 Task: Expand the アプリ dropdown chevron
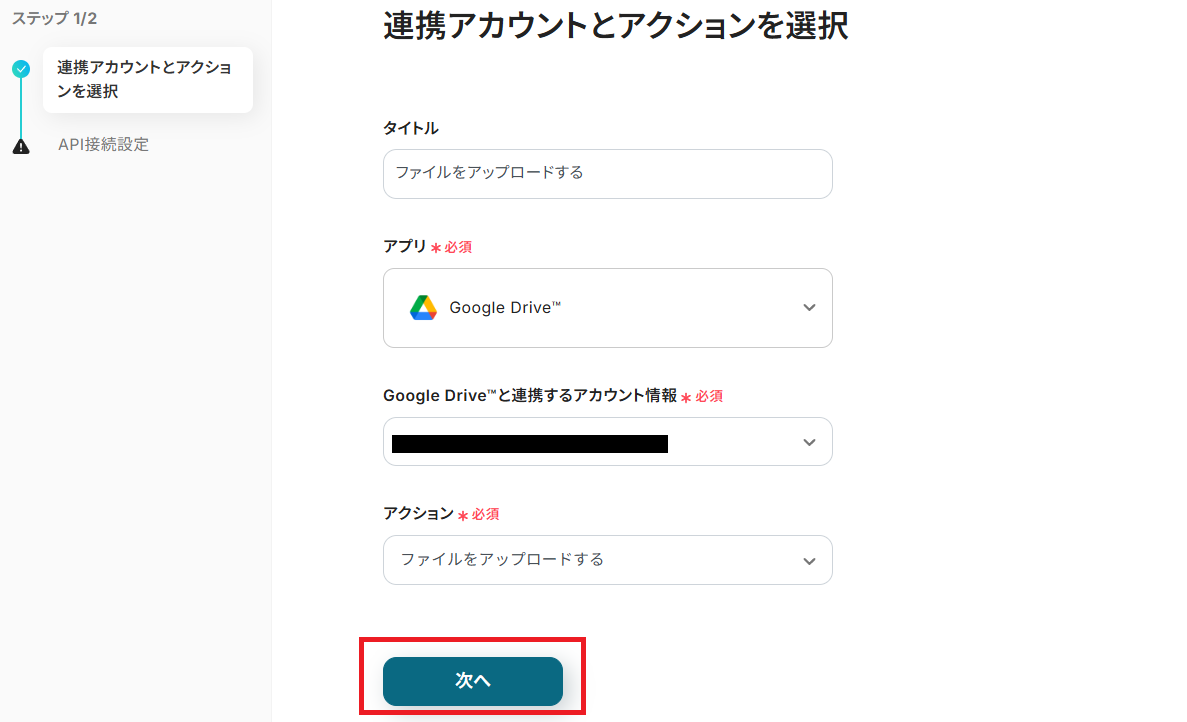click(809, 308)
